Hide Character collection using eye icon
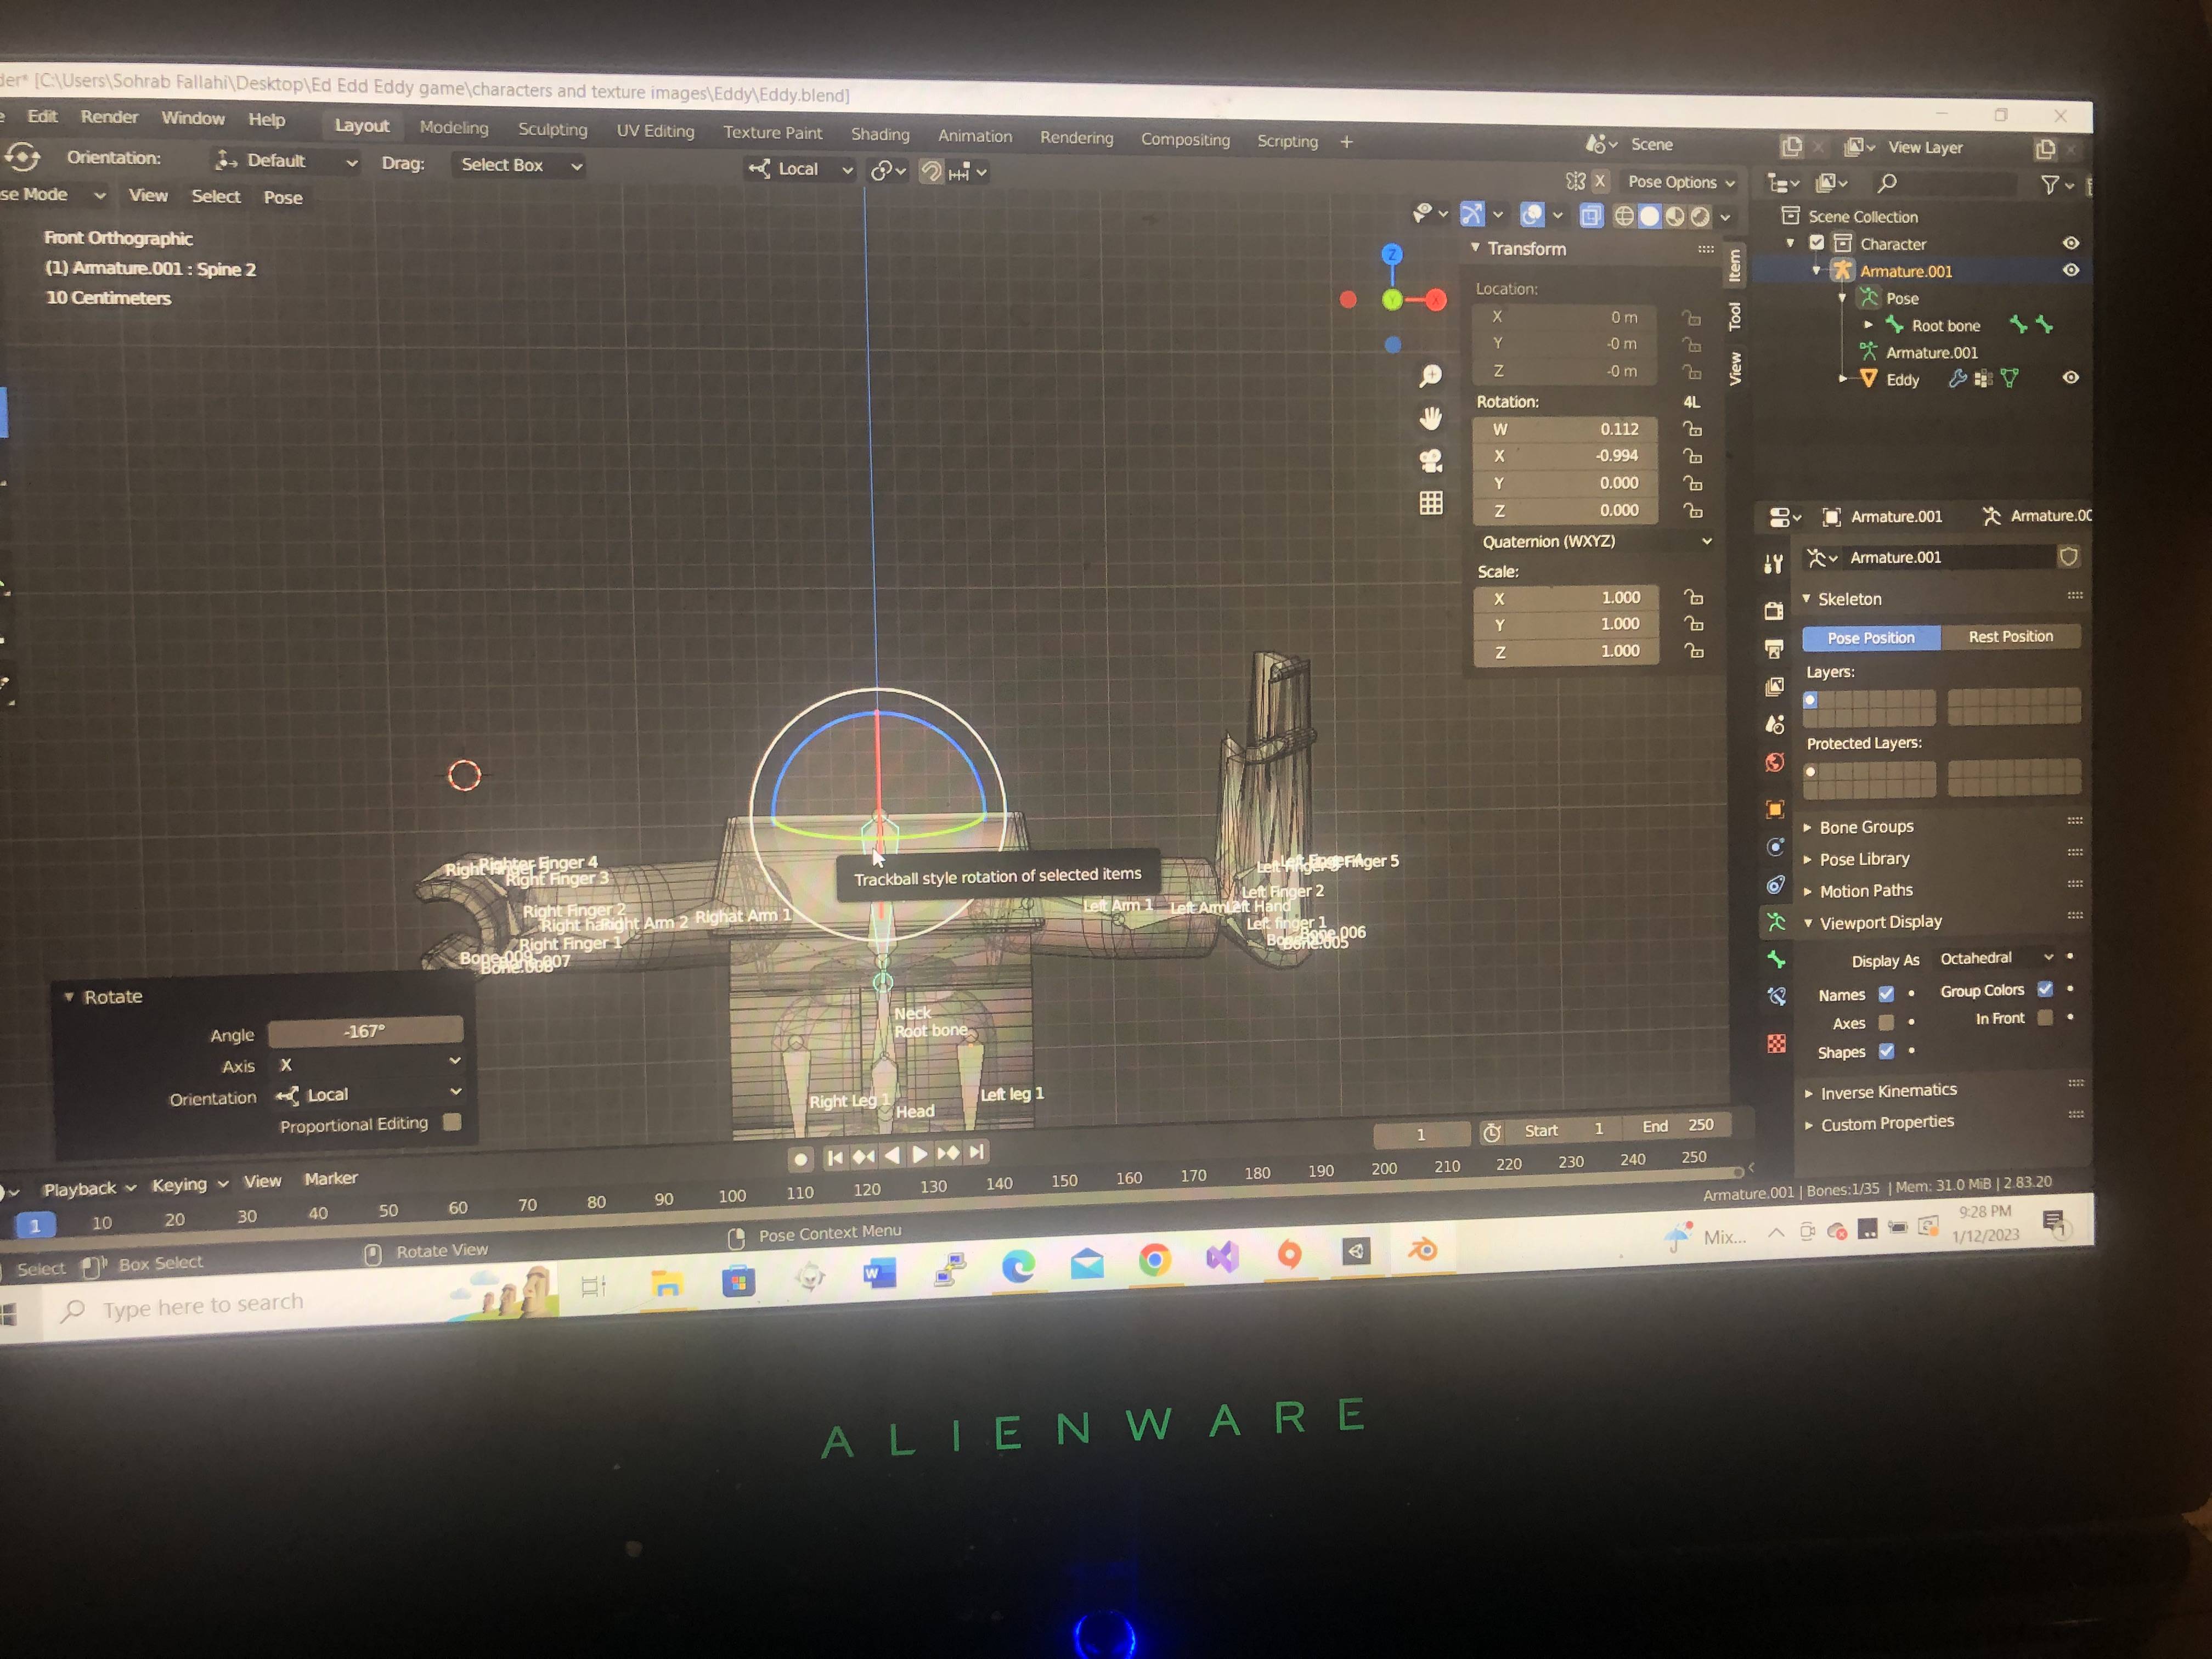The height and width of the screenshot is (1659, 2212). [2070, 243]
